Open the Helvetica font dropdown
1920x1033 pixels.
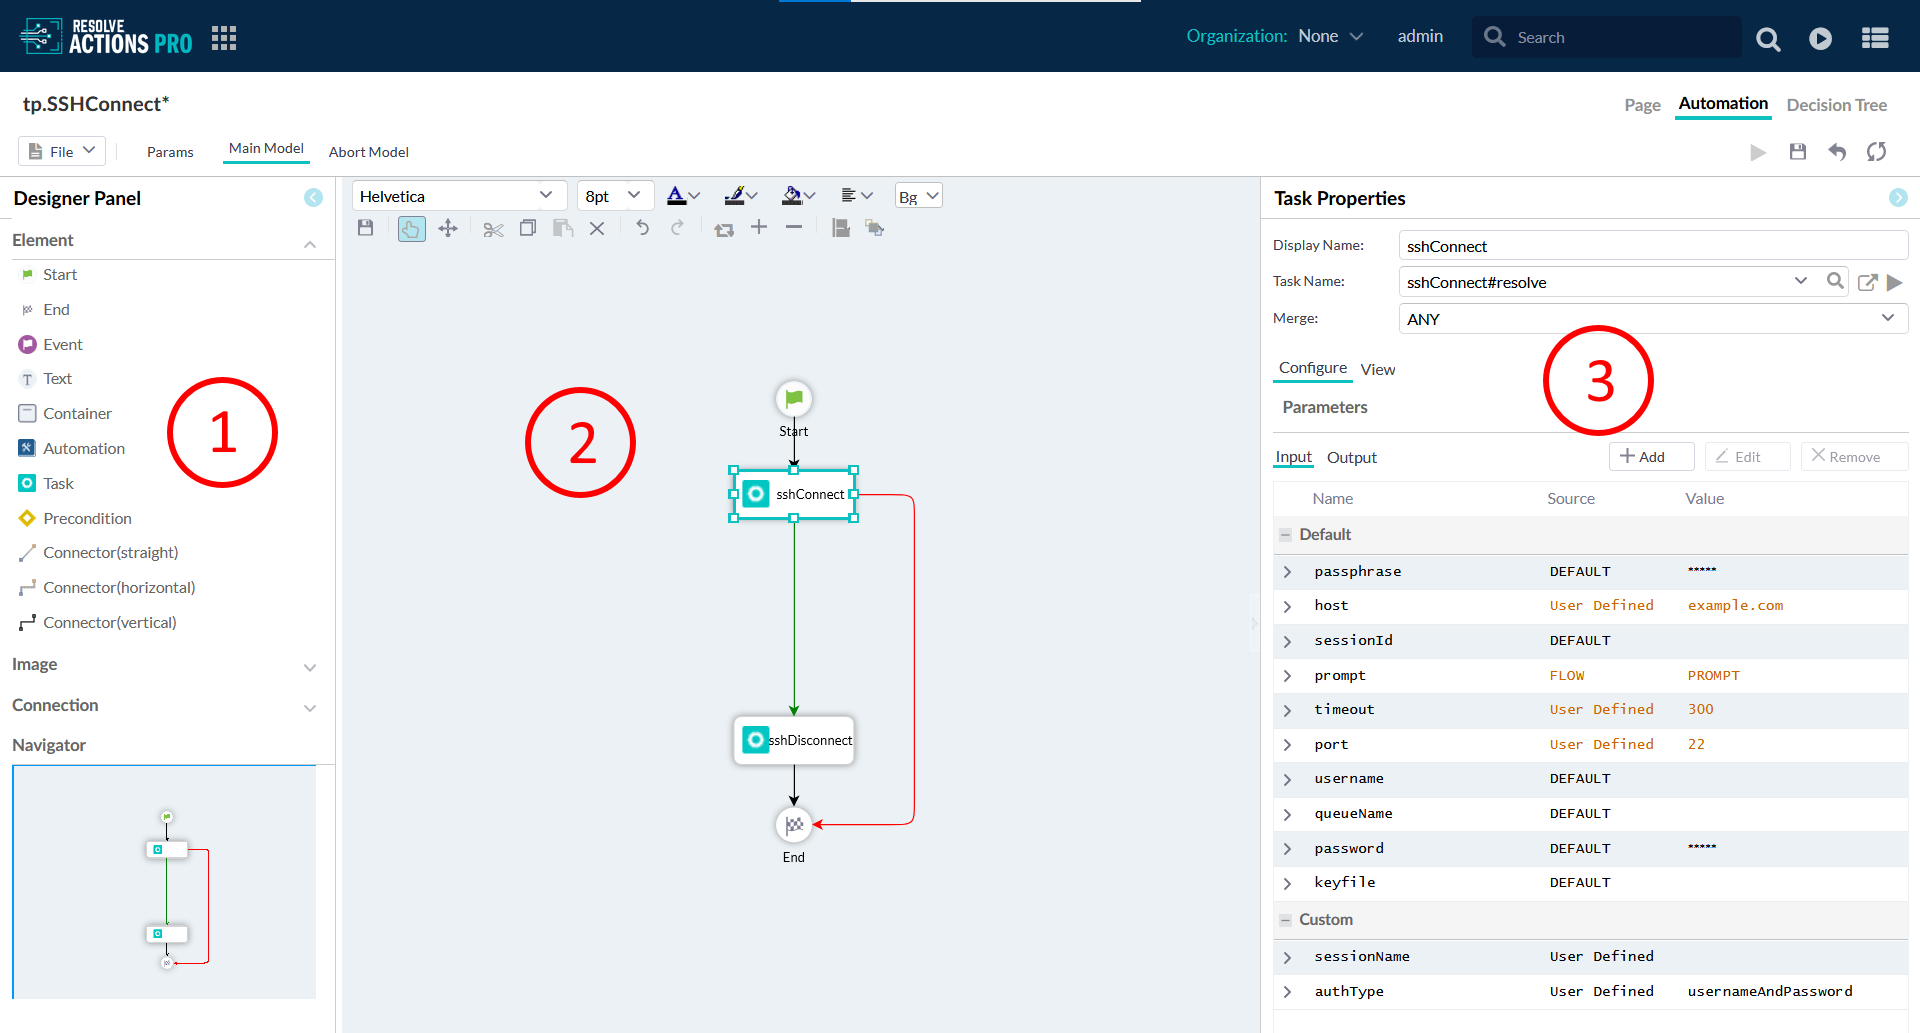click(x=458, y=196)
